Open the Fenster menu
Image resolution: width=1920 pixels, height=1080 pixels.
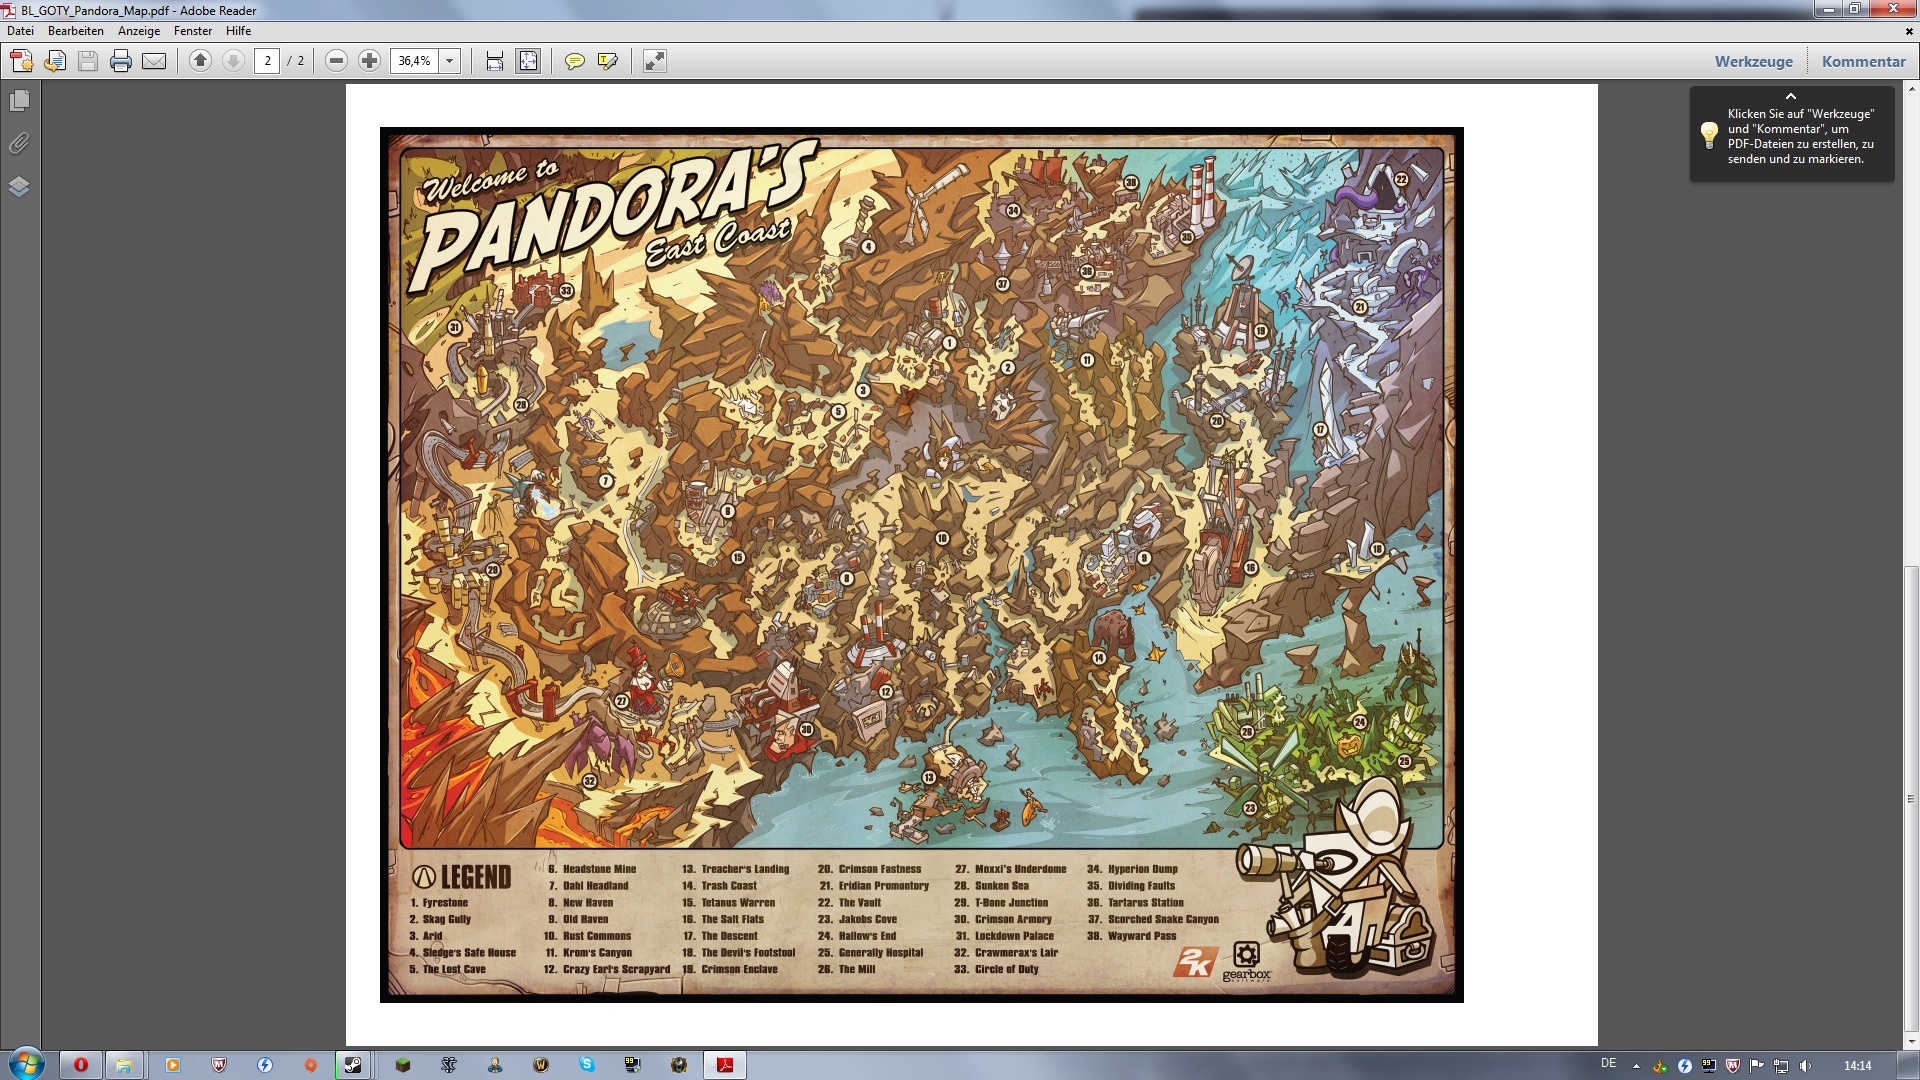(x=193, y=31)
